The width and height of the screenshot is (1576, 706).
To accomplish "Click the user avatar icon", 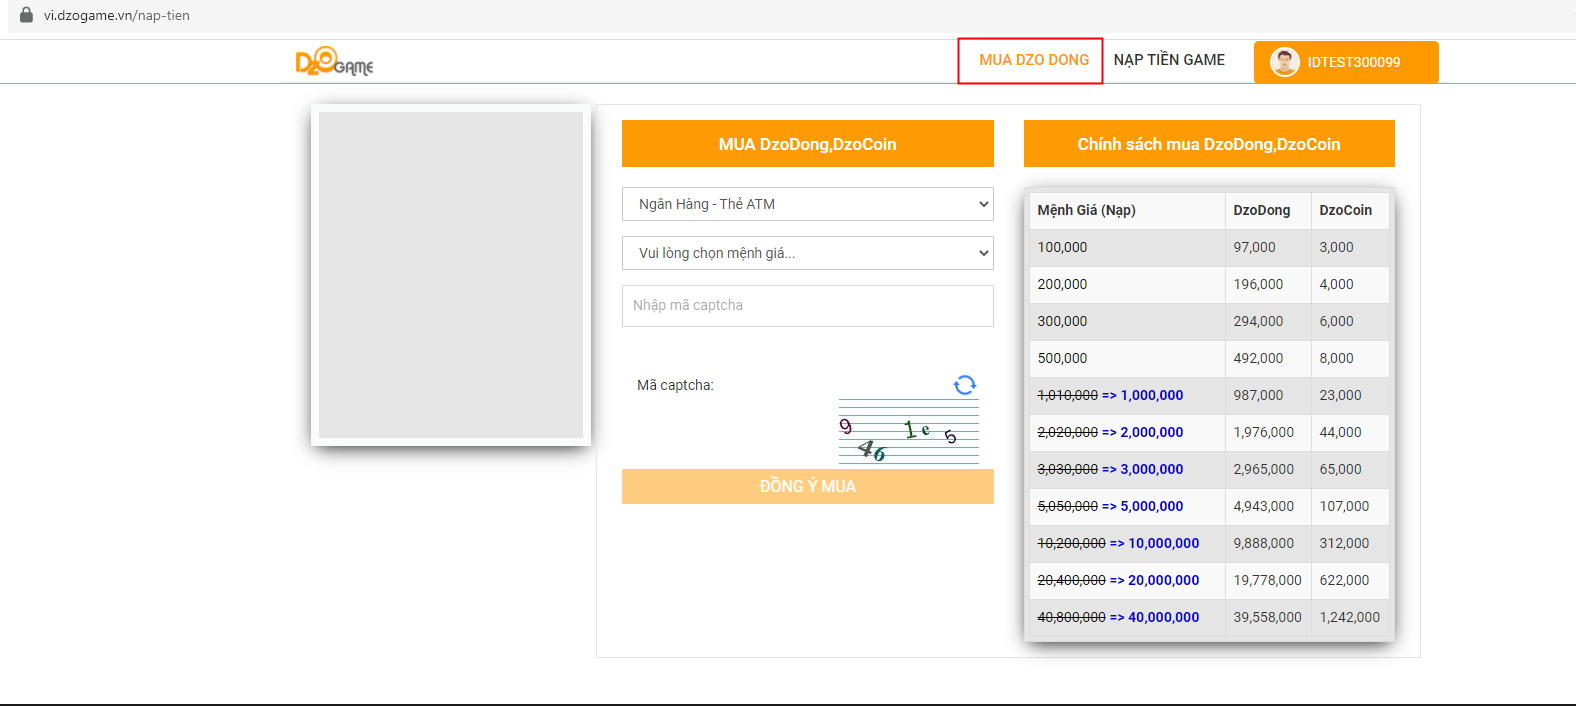I will click(x=1284, y=62).
